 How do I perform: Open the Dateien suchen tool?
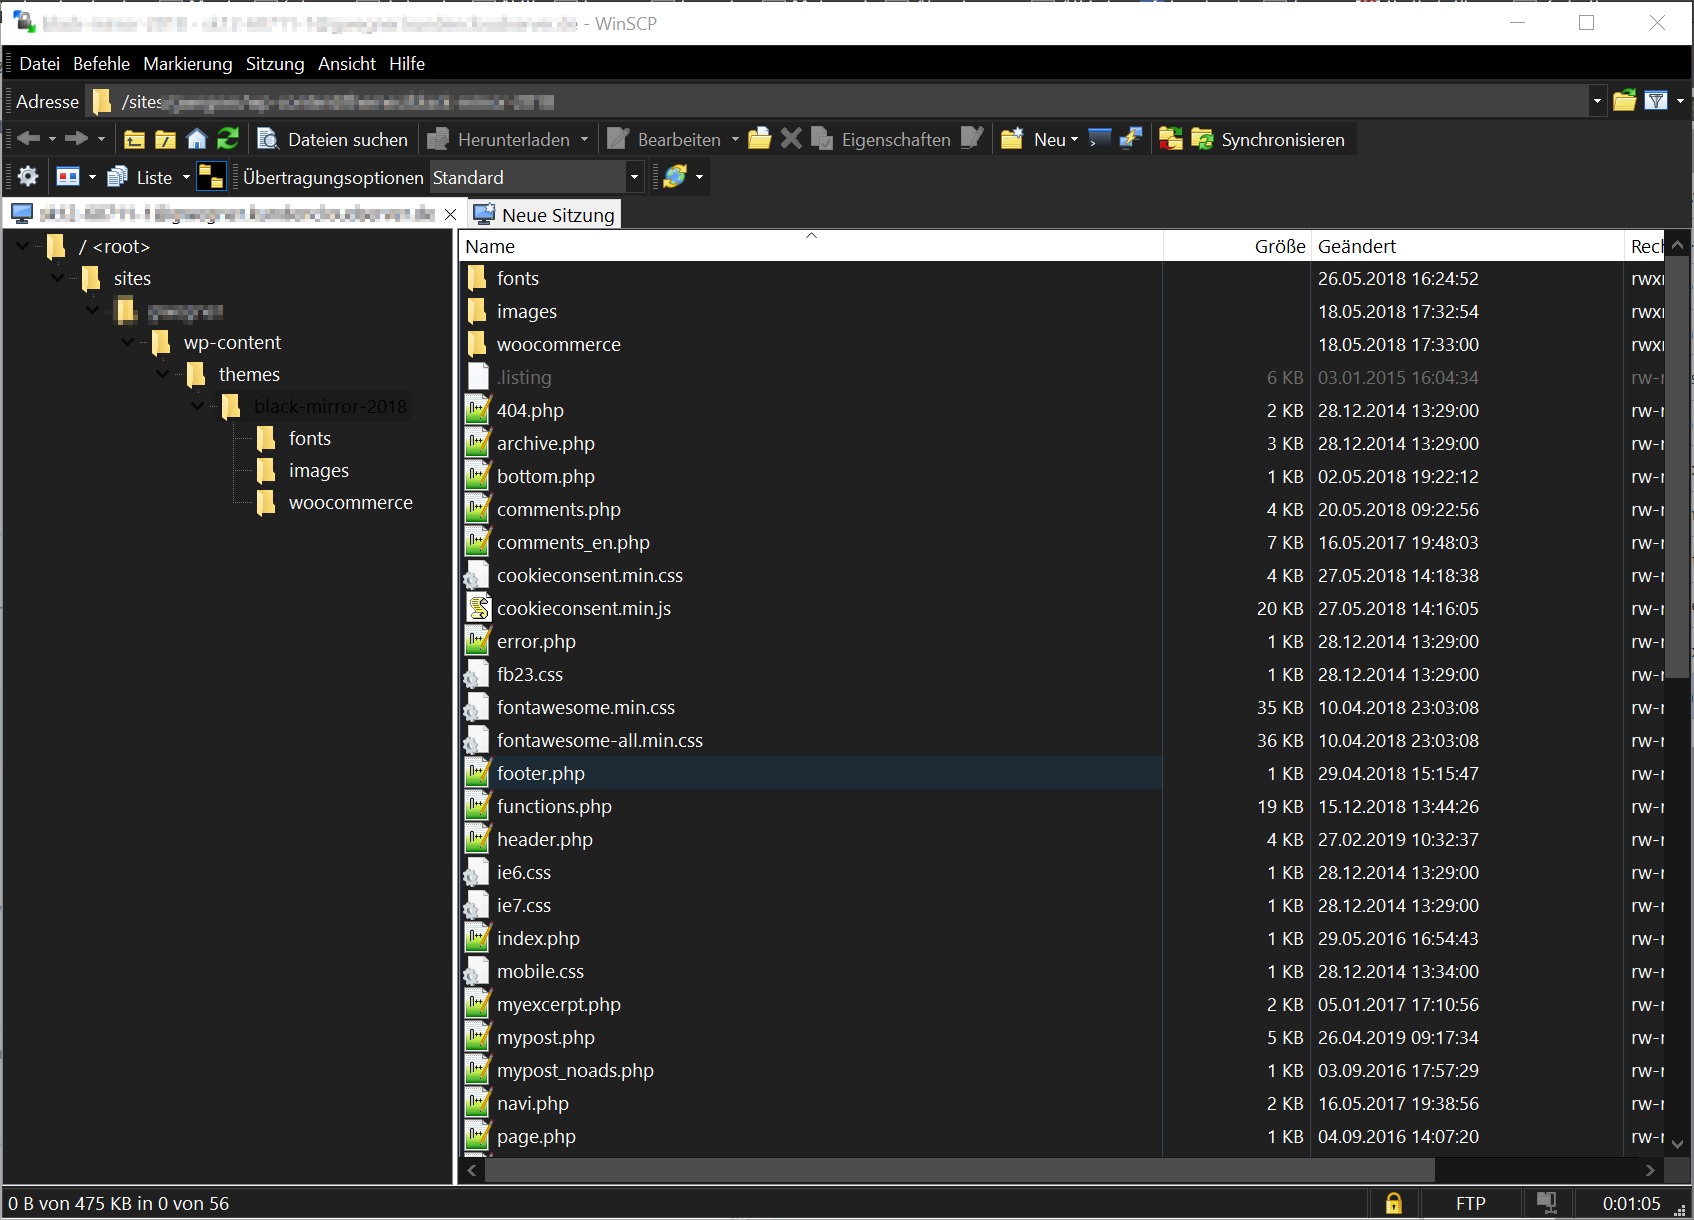tap(333, 139)
